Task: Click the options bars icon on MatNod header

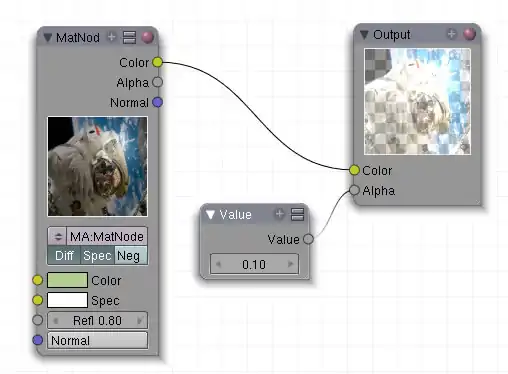Action: pyautogui.click(x=129, y=37)
